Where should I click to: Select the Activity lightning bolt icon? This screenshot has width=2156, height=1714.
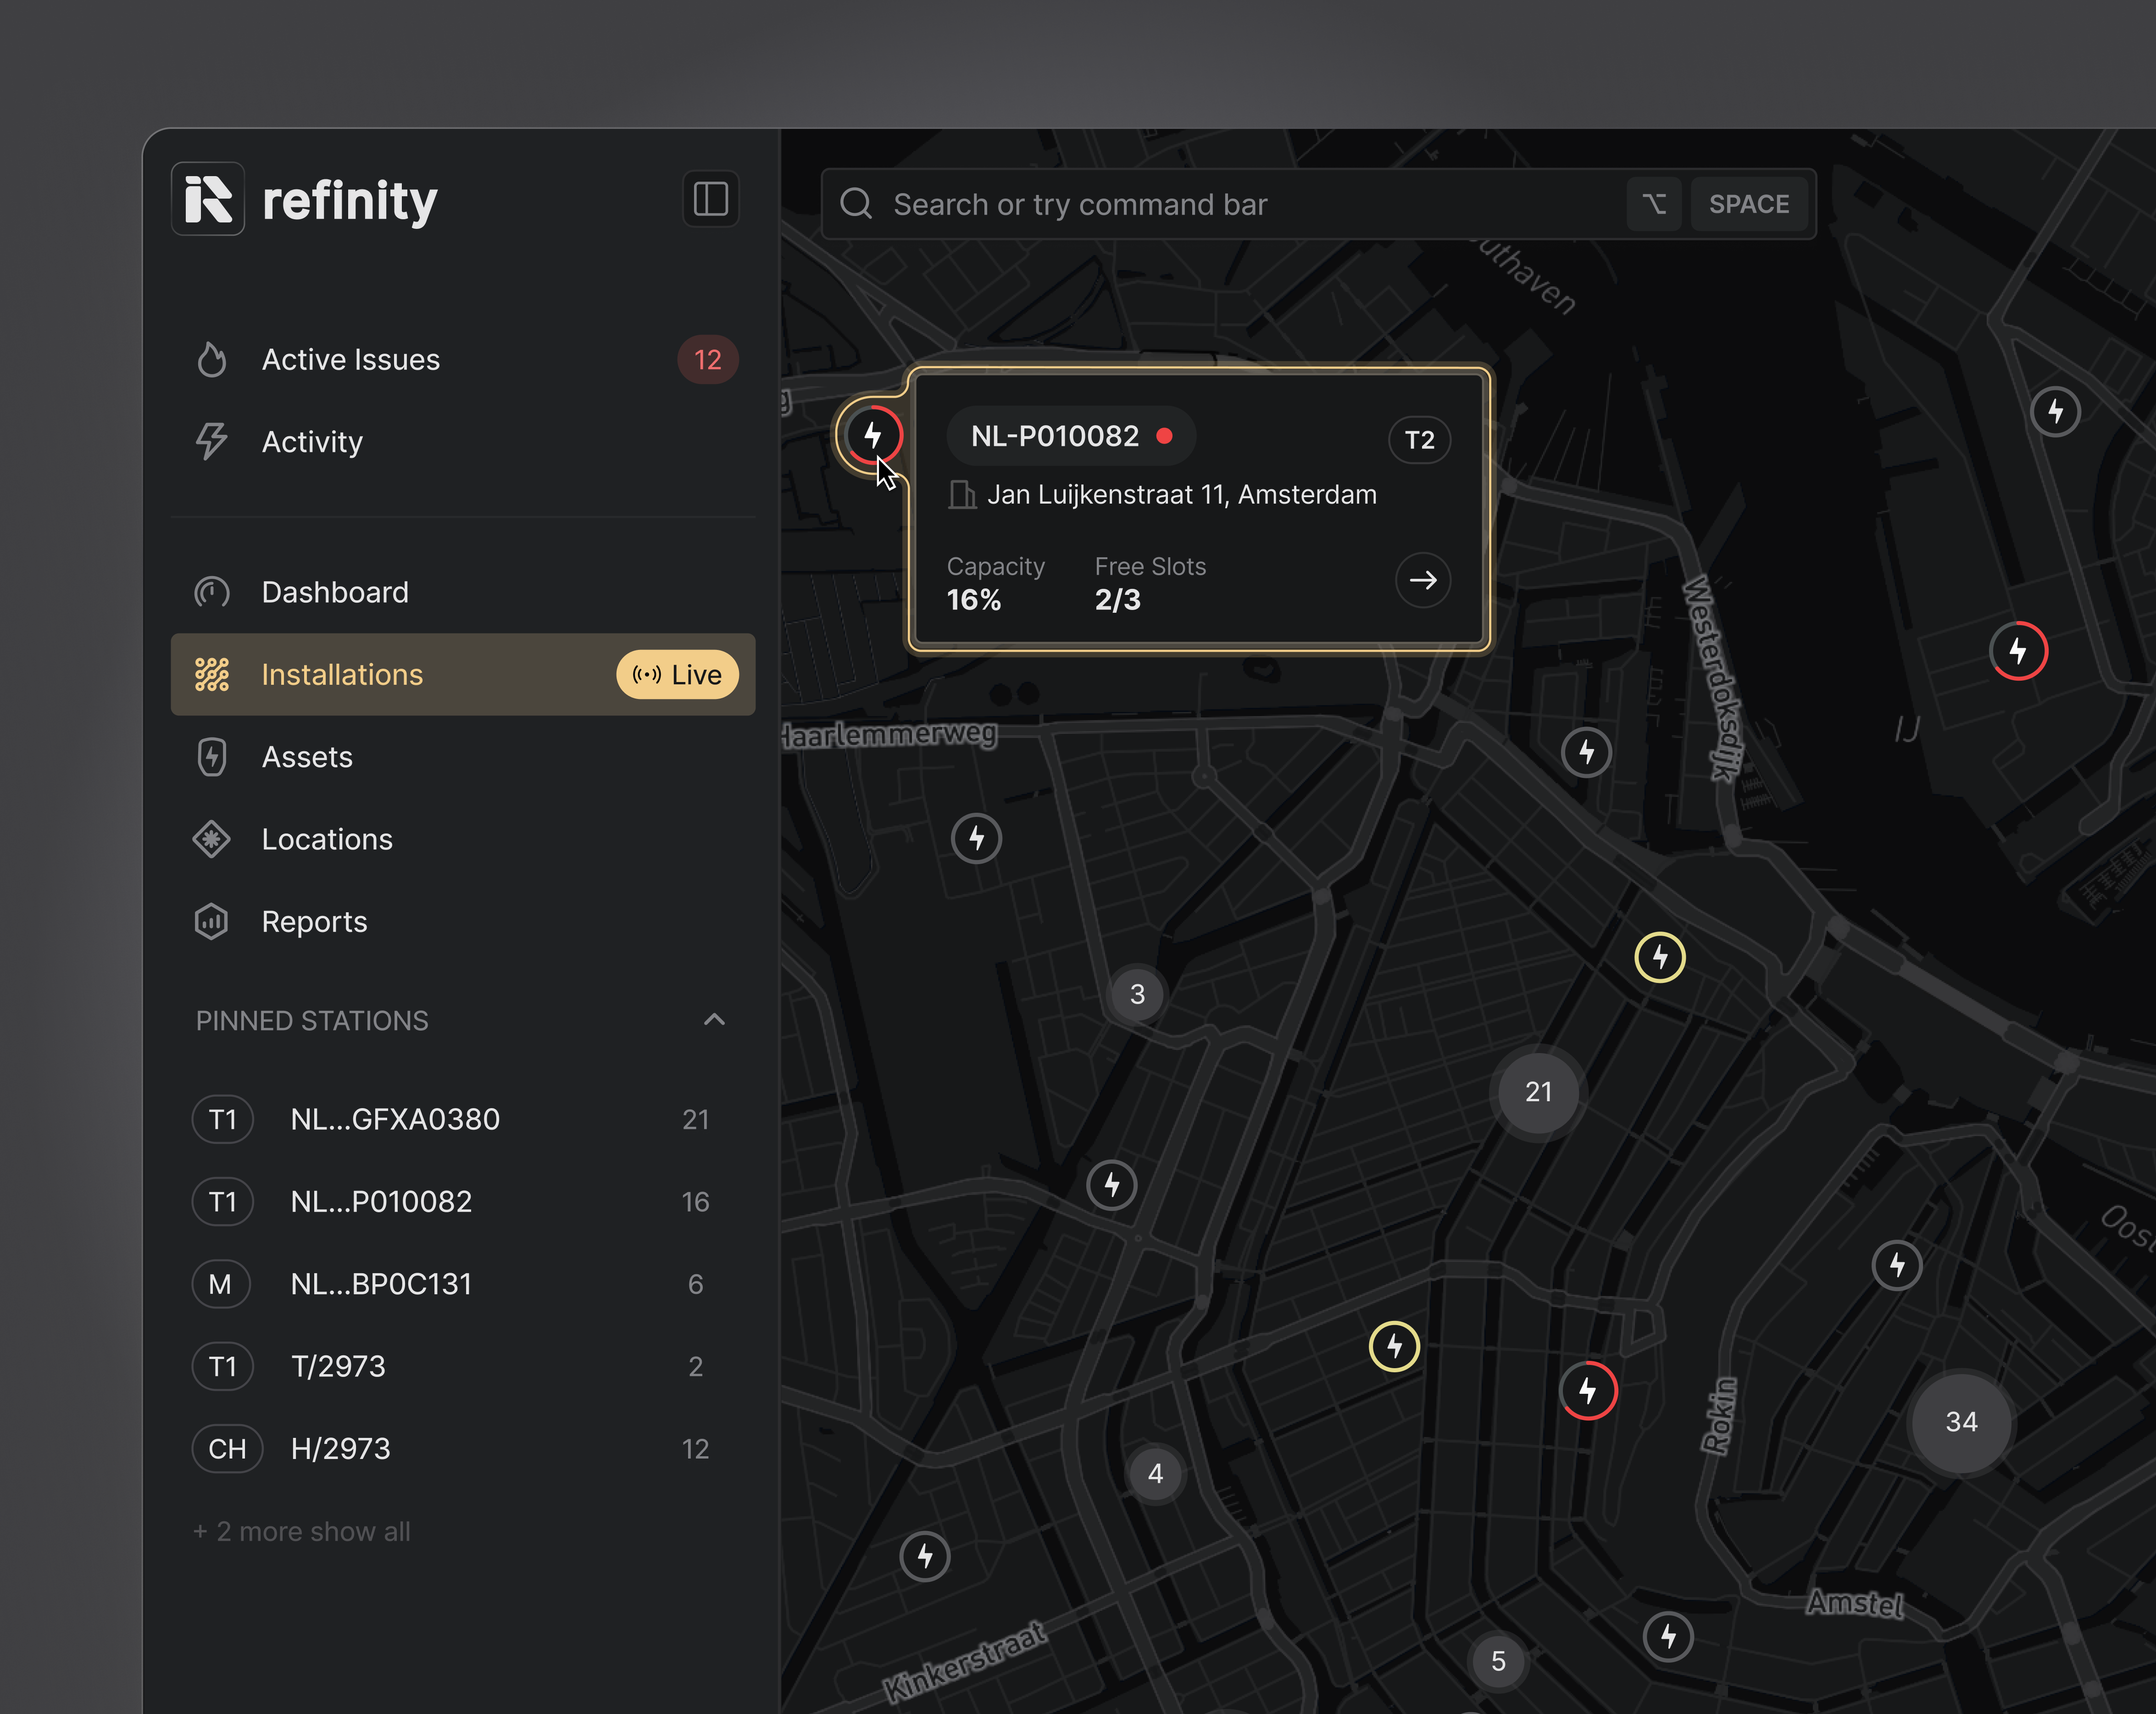[211, 441]
